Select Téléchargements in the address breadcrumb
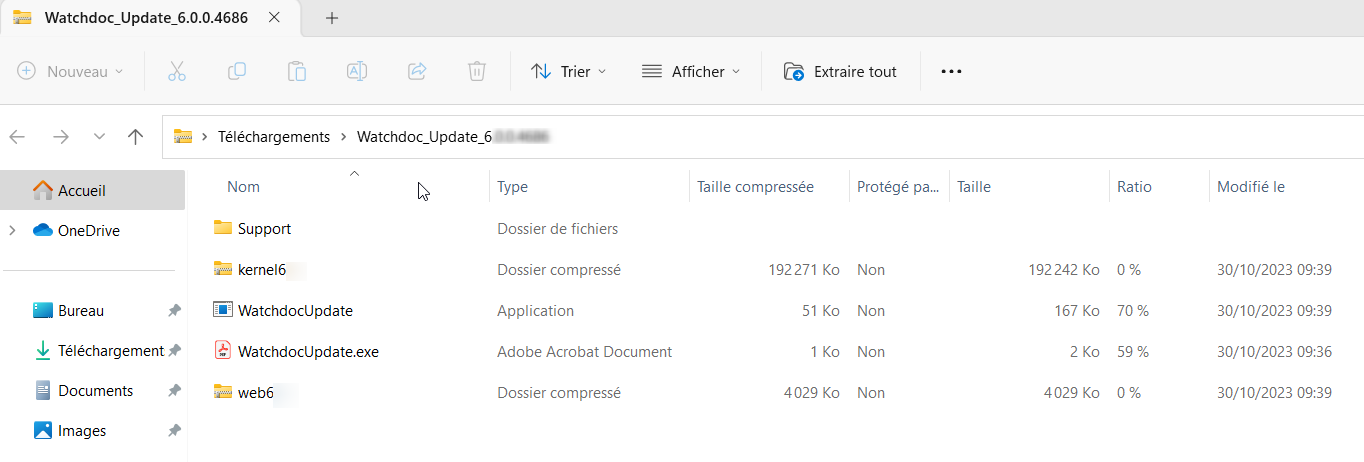Screen dimensions: 1364x462 [x=273, y=137]
